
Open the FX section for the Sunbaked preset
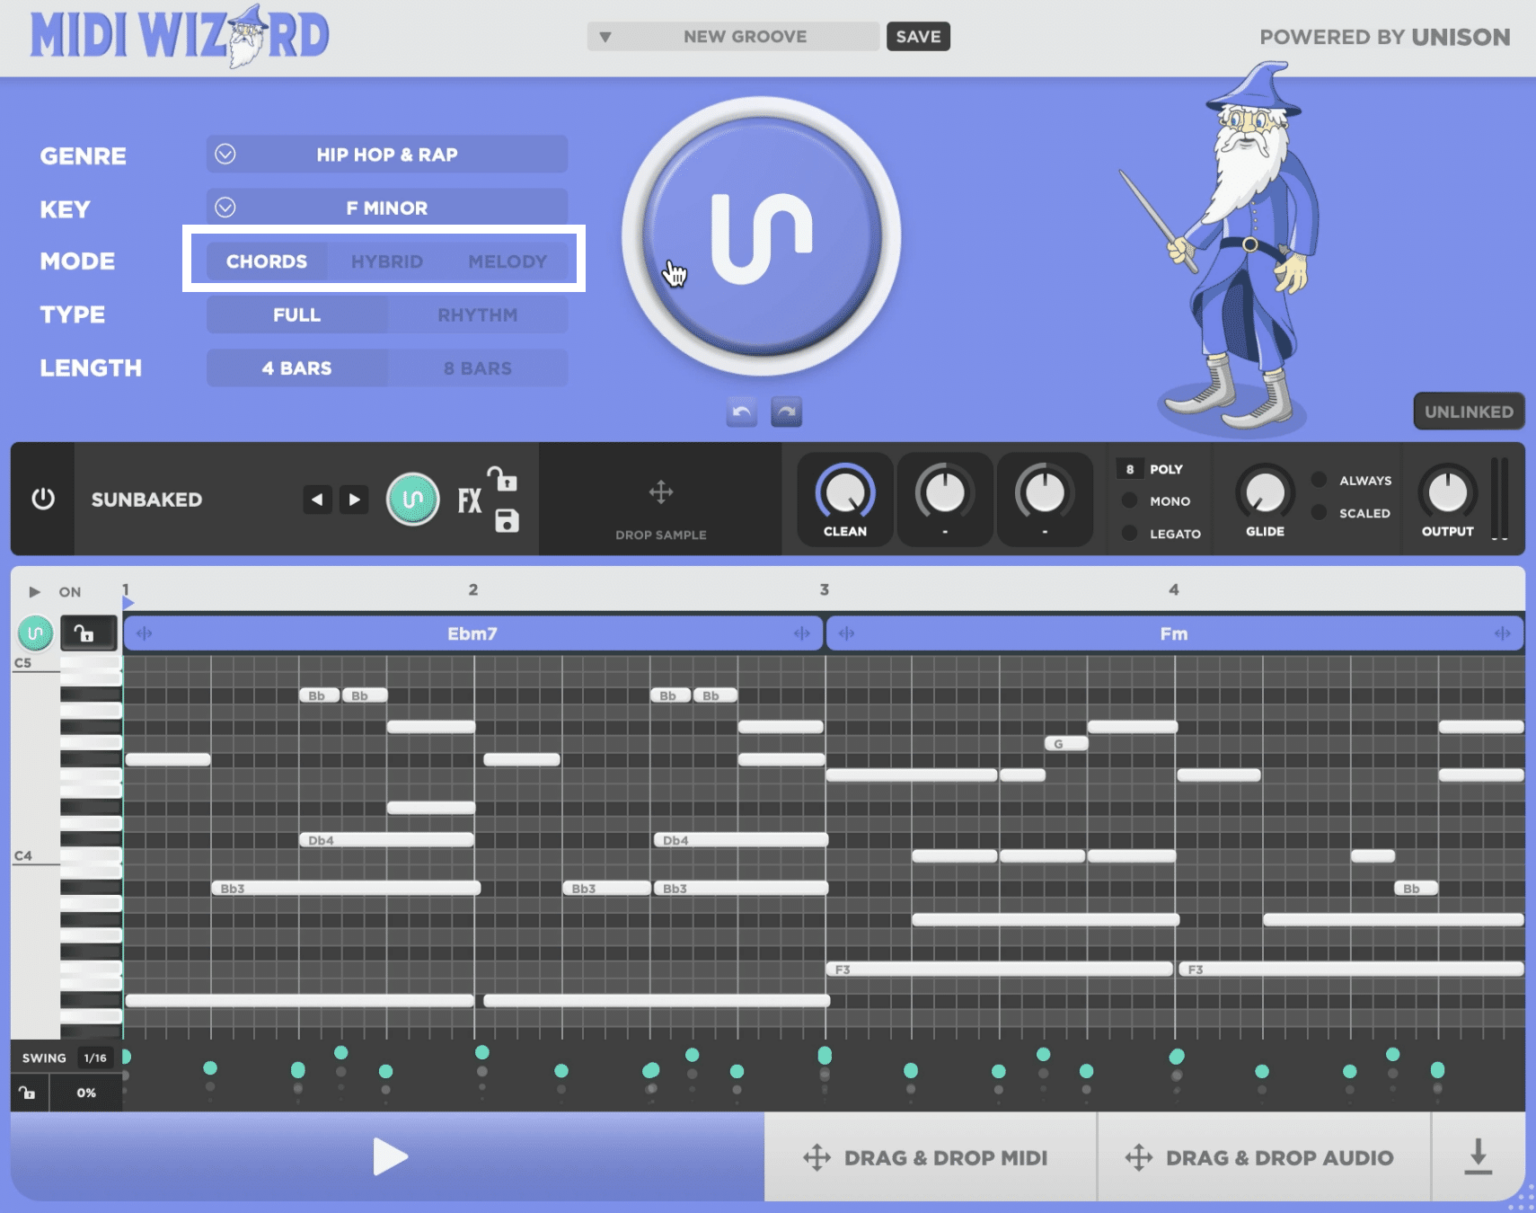(x=468, y=500)
